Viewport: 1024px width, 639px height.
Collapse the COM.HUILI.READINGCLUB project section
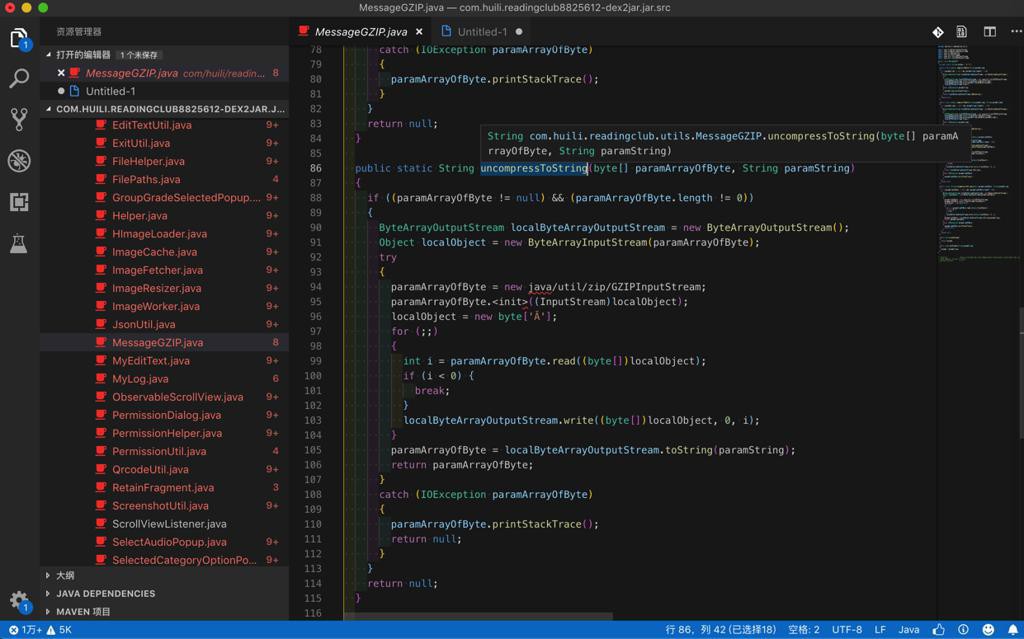[x=165, y=109]
